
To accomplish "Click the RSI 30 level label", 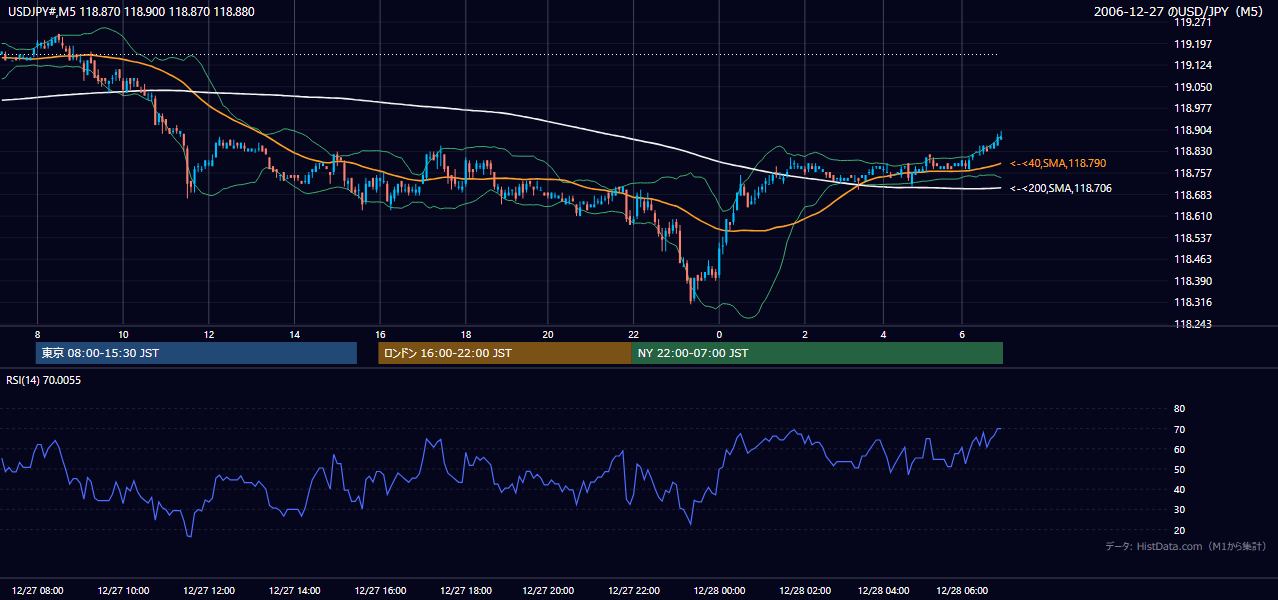I will [x=1179, y=510].
